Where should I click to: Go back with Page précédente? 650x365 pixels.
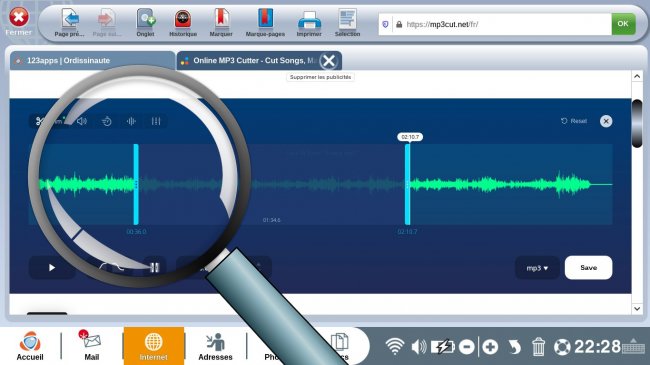tap(70, 23)
